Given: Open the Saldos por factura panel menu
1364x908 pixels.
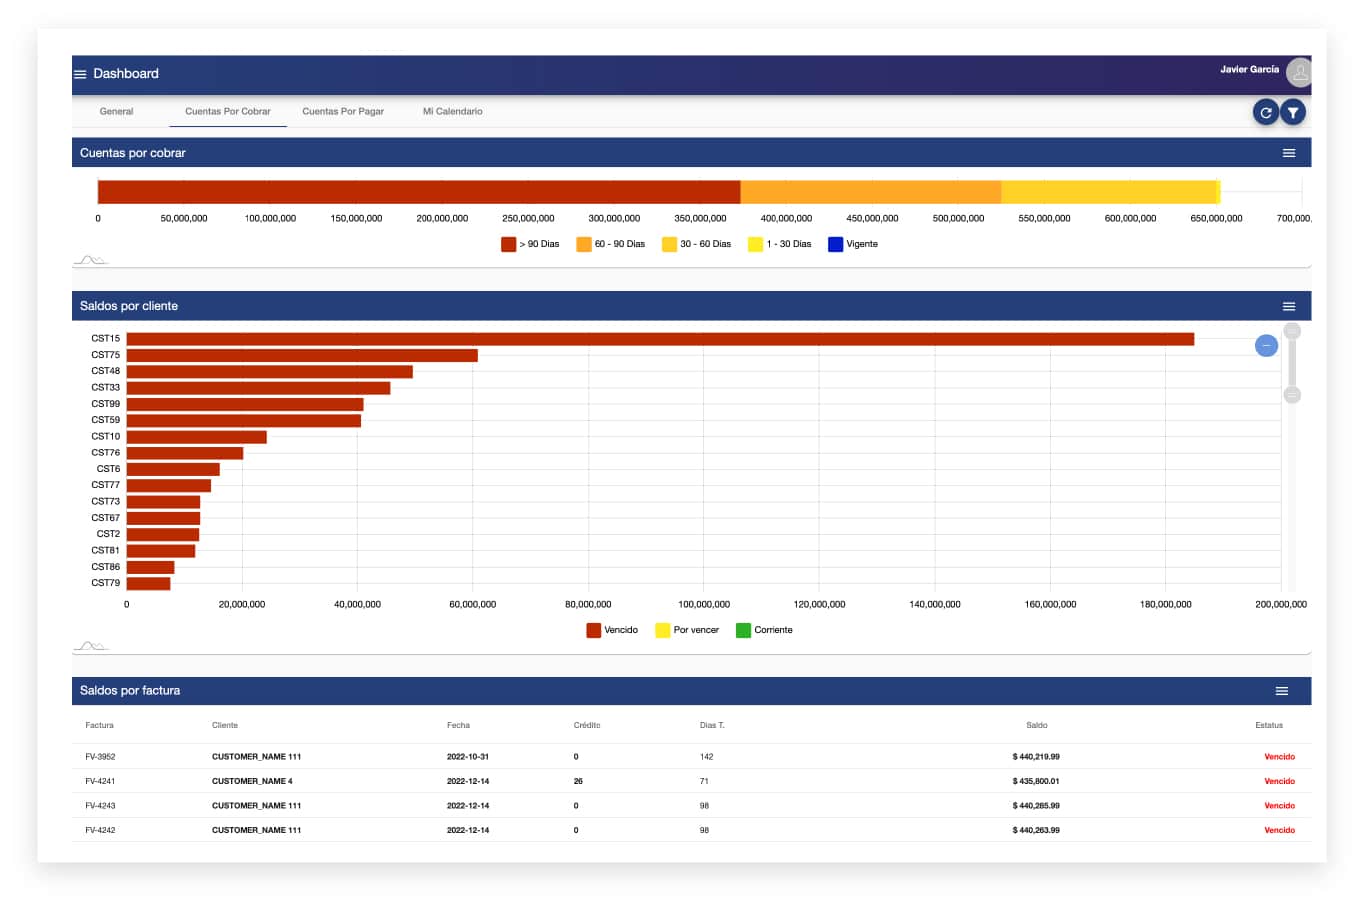Looking at the screenshot, I should [1281, 690].
